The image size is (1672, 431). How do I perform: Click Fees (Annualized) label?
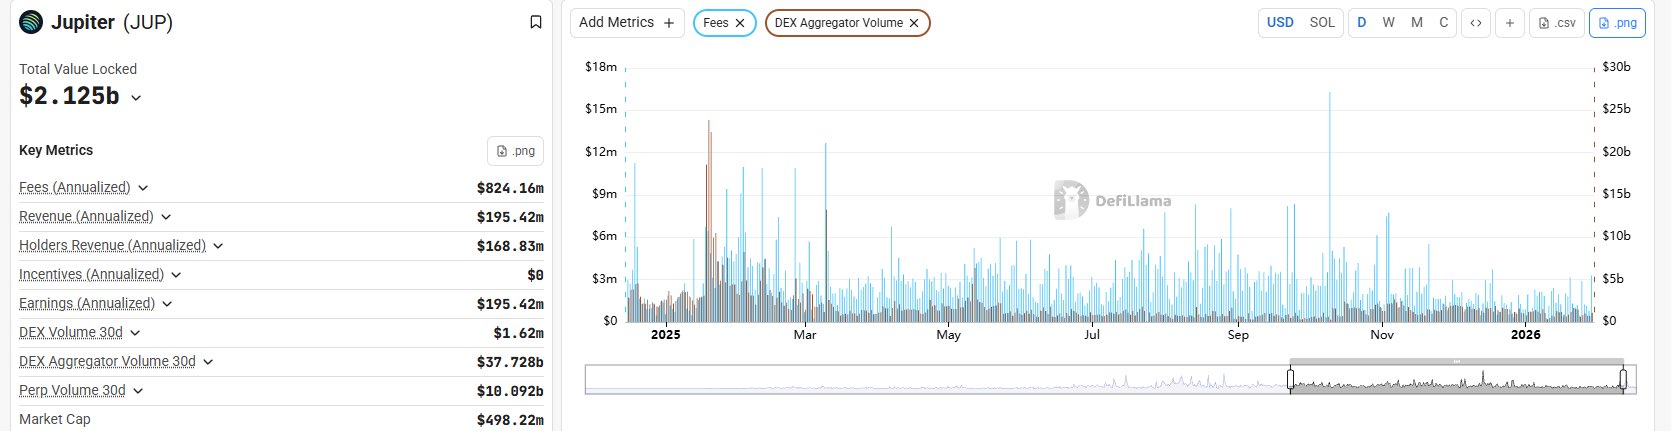pos(75,188)
